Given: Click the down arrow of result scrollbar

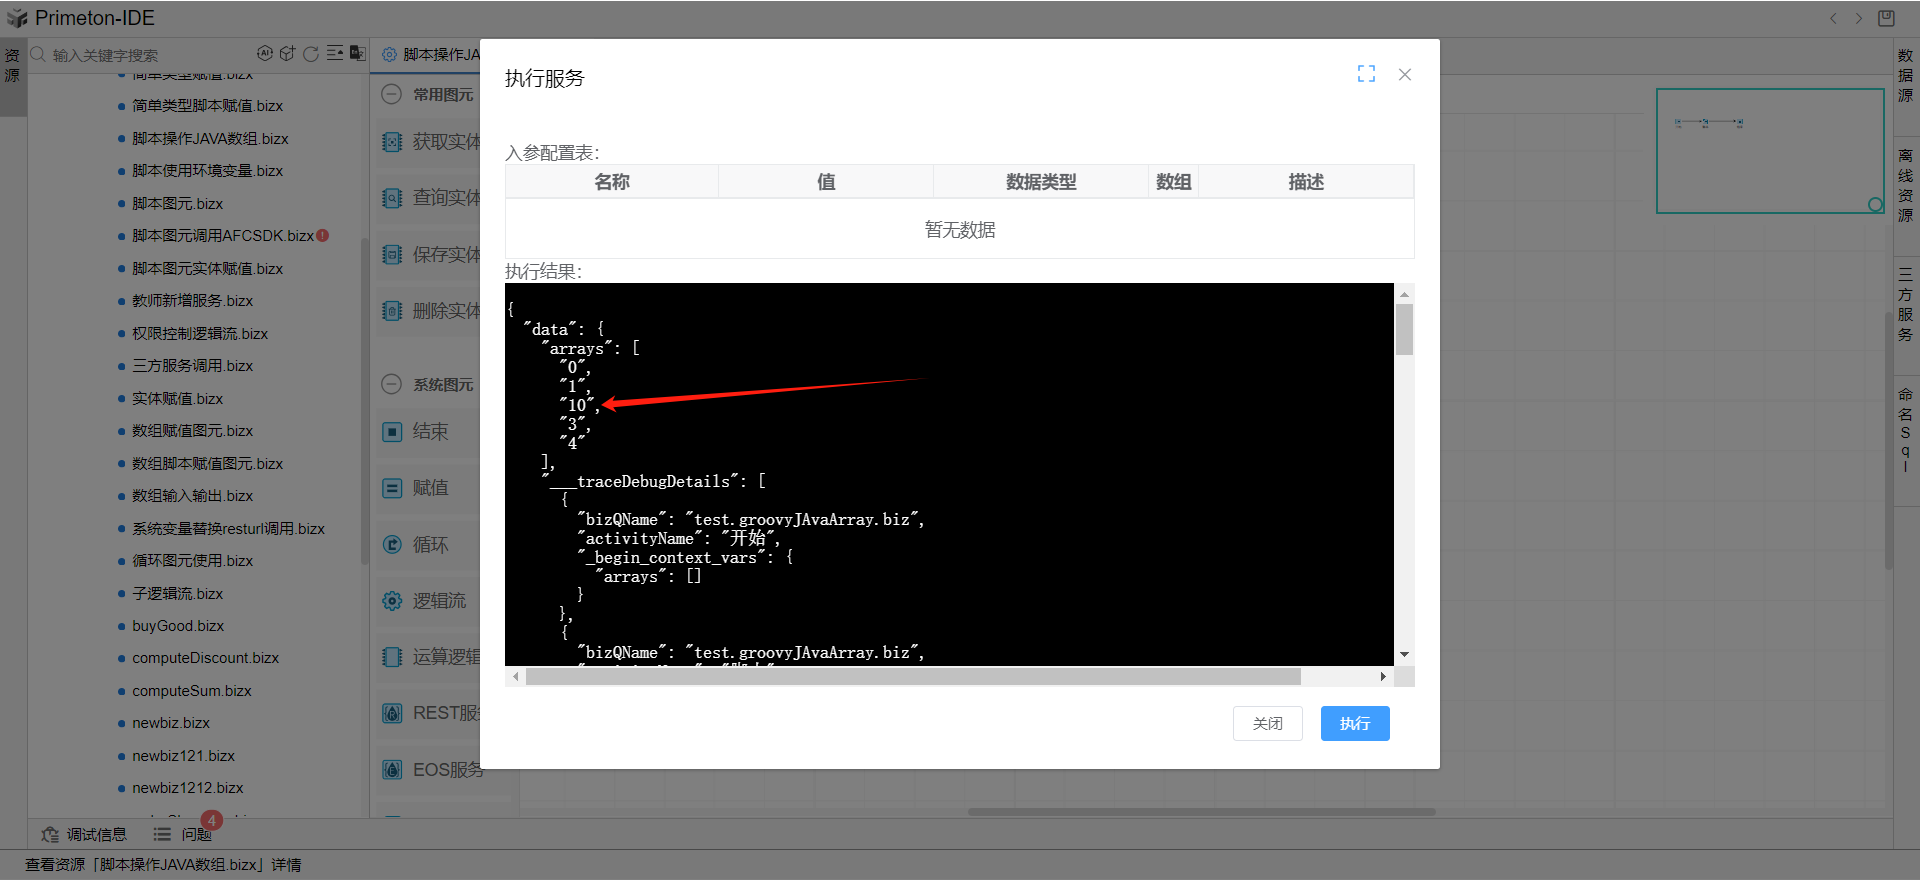Looking at the screenshot, I should 1404,654.
